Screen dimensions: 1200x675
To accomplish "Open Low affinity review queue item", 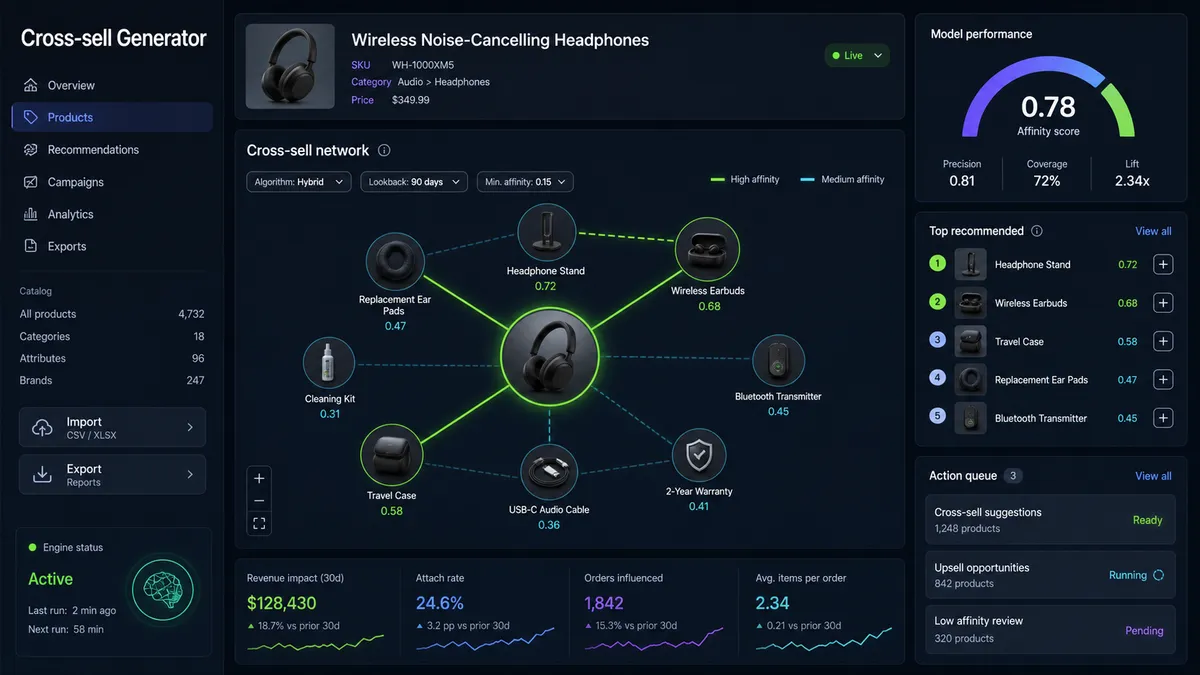I will pyautogui.click(x=1049, y=630).
